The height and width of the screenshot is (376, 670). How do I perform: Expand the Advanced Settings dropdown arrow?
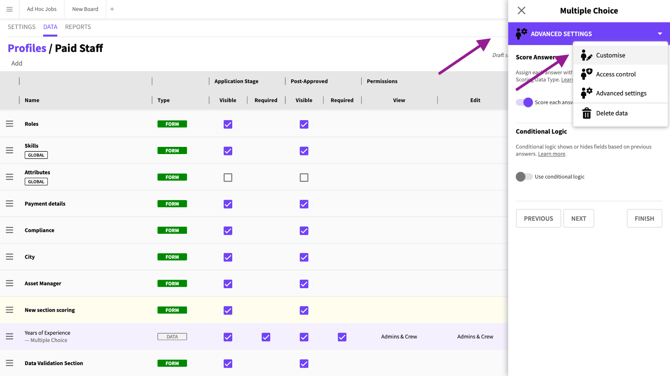tap(660, 34)
